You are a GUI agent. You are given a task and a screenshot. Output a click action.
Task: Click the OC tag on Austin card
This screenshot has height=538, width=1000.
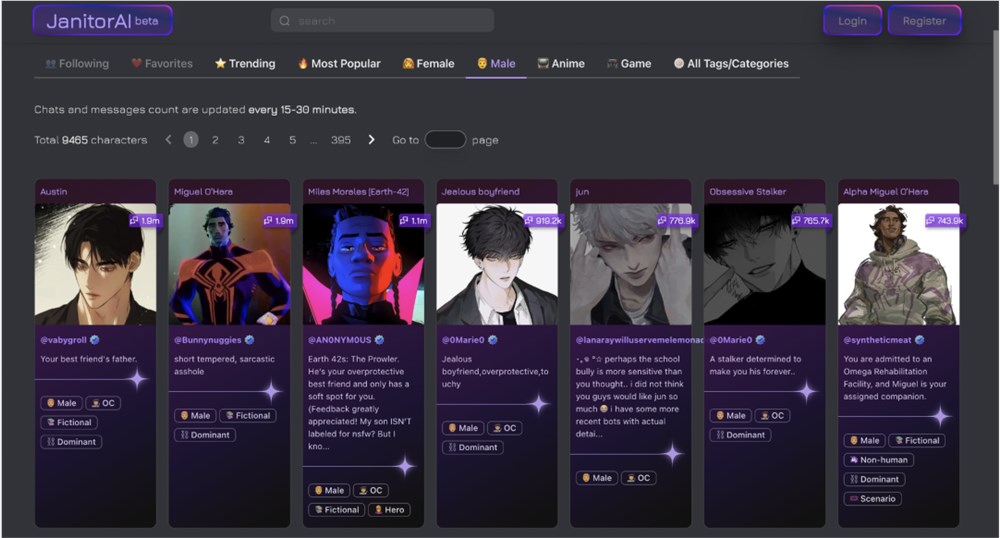pos(103,403)
